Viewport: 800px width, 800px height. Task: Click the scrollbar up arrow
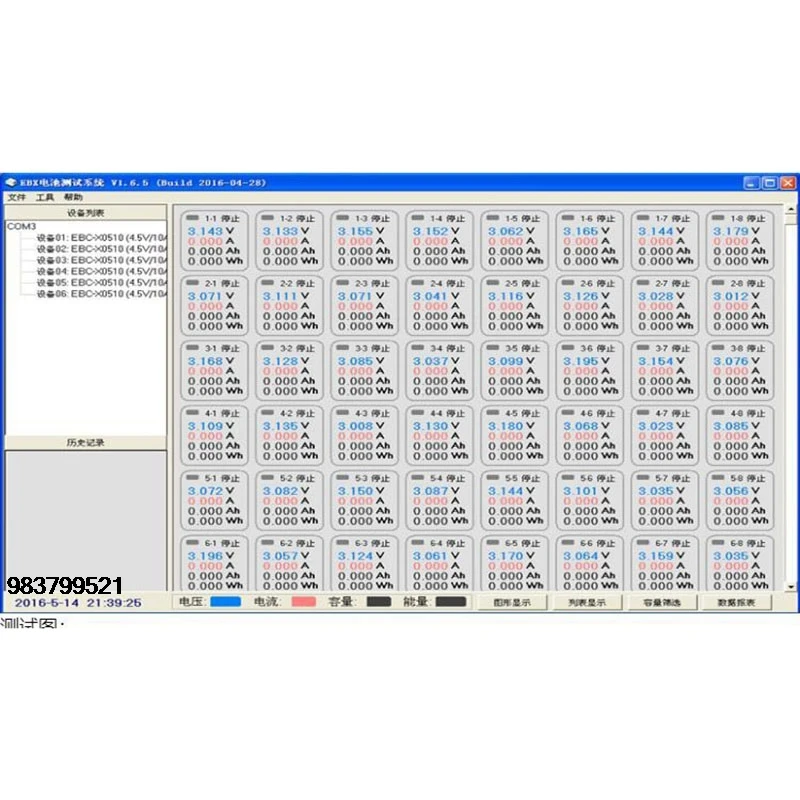tap(791, 209)
